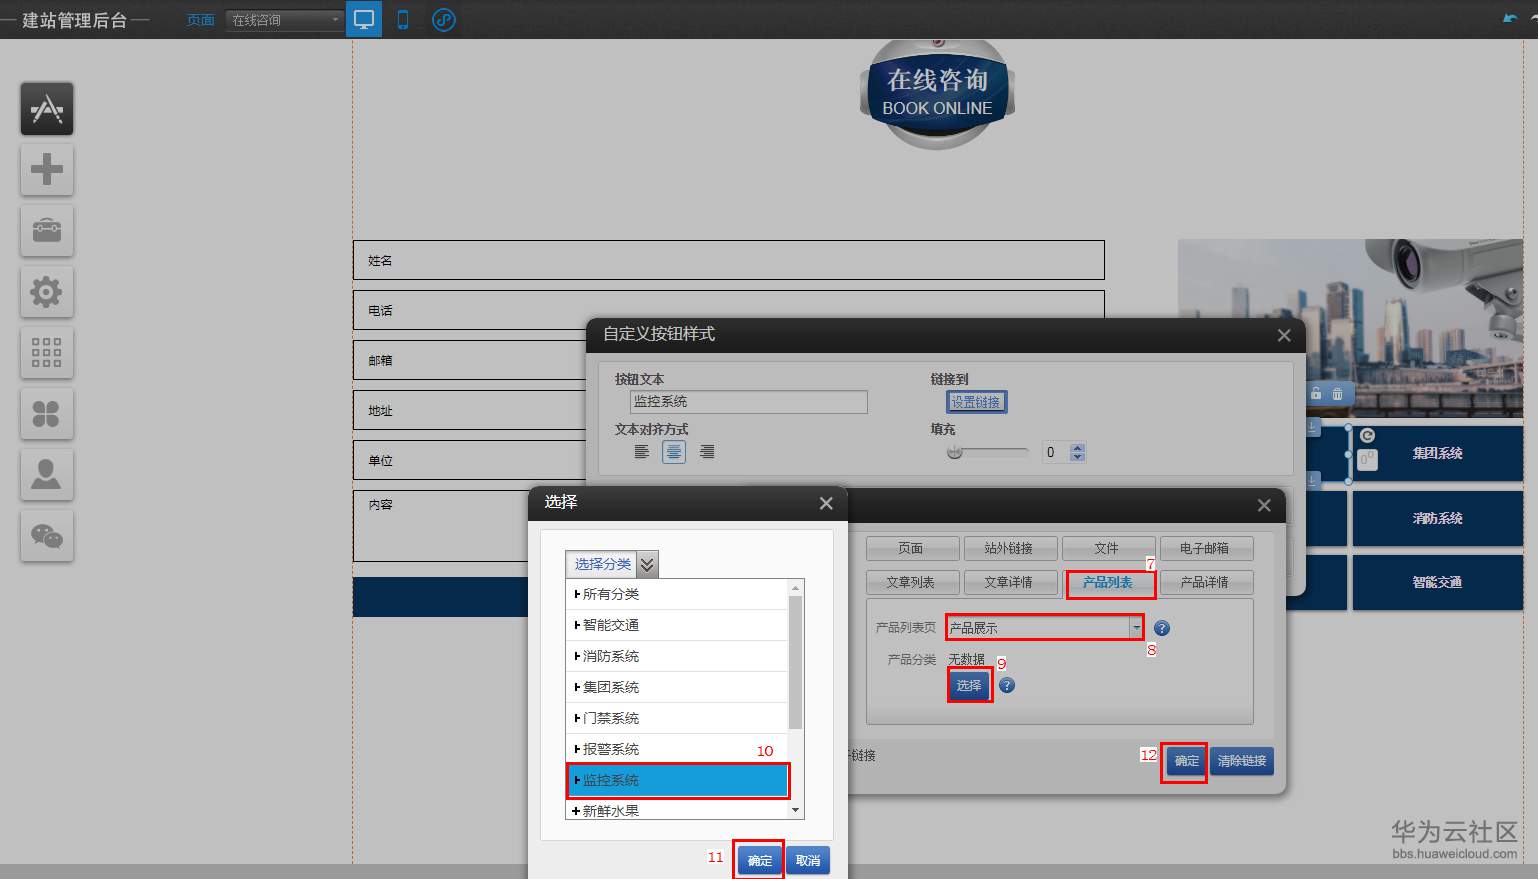The height and width of the screenshot is (879, 1538).
Task: Open the toolbox icon in left sidebar
Action: [x=47, y=230]
